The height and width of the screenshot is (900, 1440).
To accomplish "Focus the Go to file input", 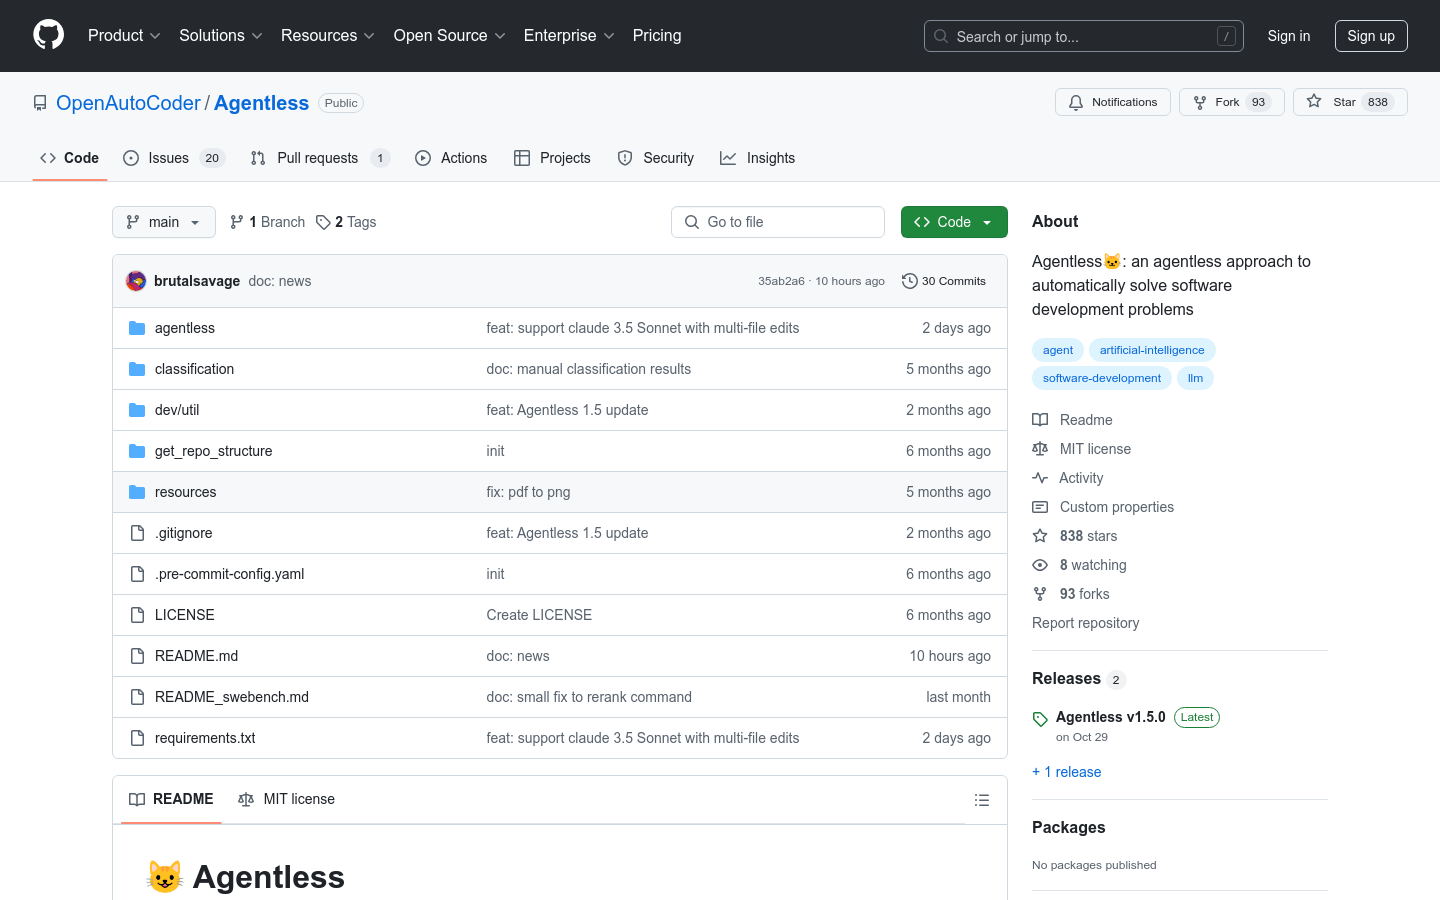I will [778, 222].
